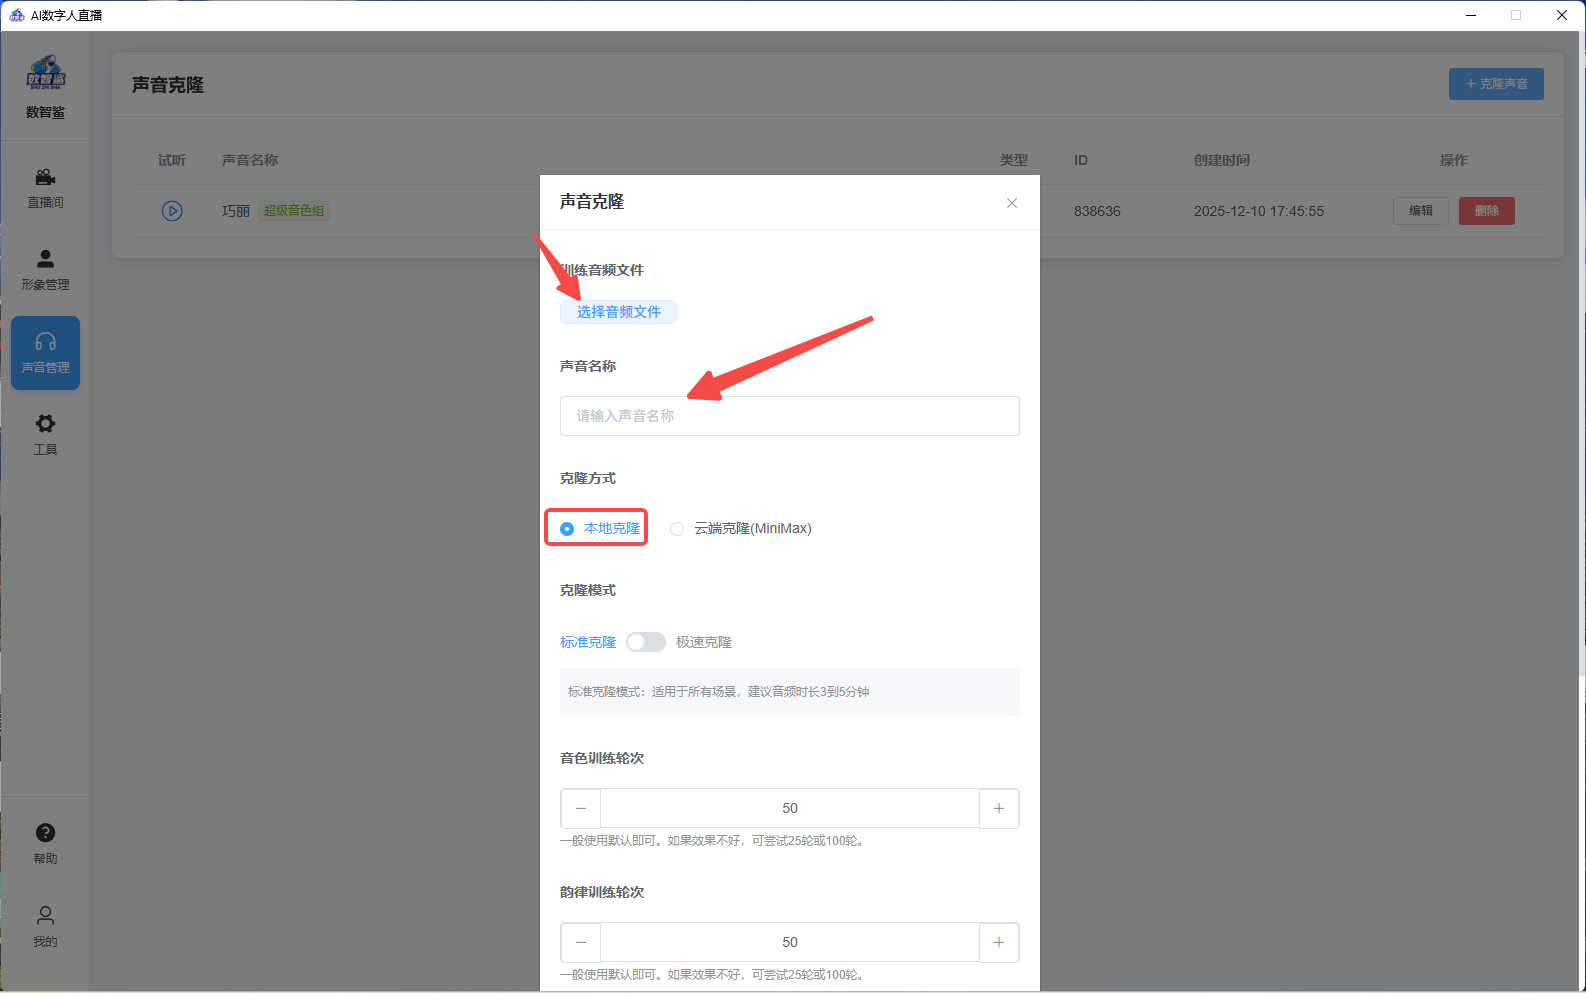Click the 克隆声音 button
The width and height of the screenshot is (1586, 993).
[x=1496, y=84]
